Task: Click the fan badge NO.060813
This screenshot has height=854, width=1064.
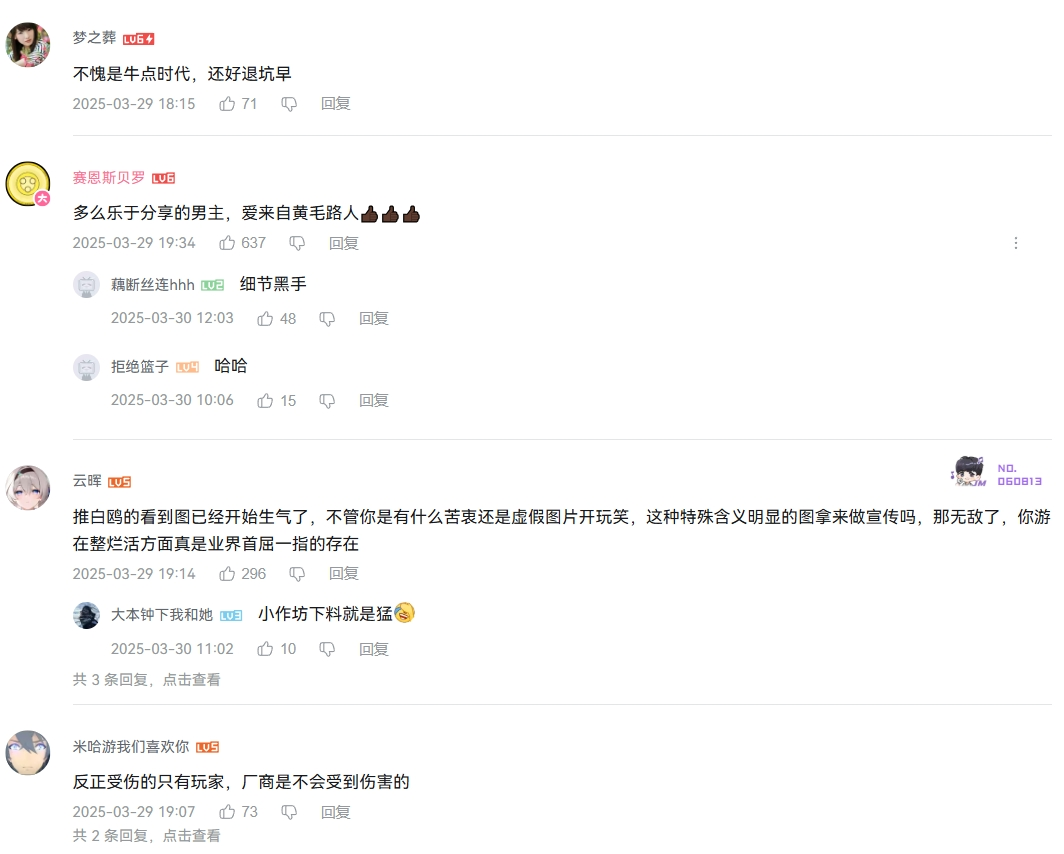Action: pyautogui.click(x=996, y=472)
